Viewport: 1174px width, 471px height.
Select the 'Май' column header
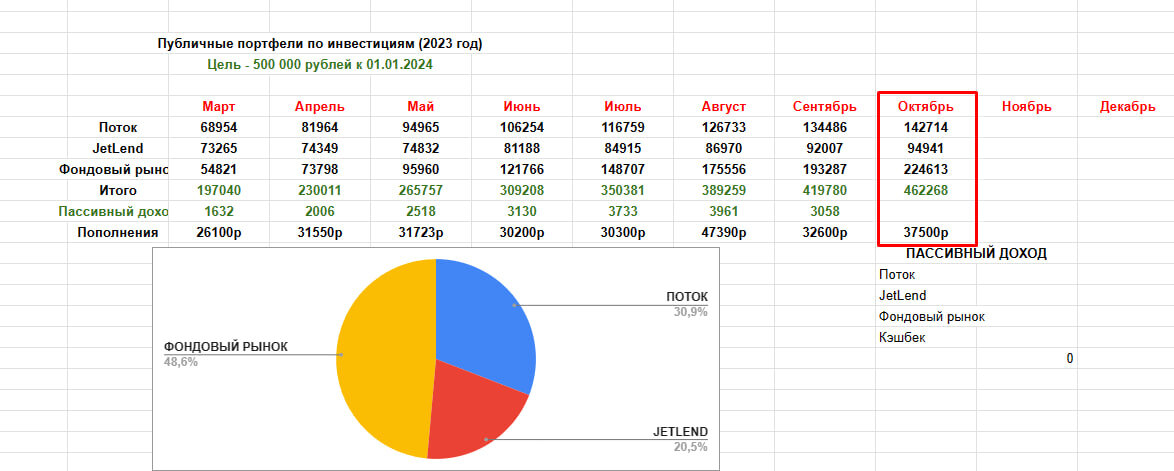tap(421, 106)
